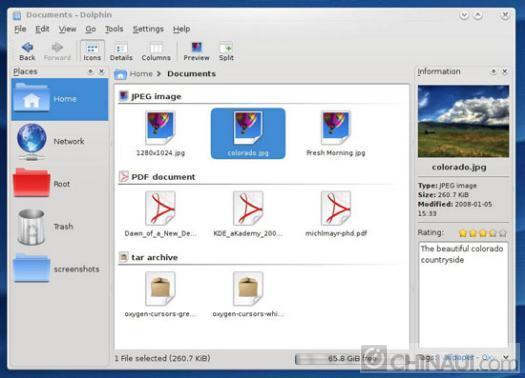The height and width of the screenshot is (378, 525).
Task: Click the tags link in Information
Action: 470,358
